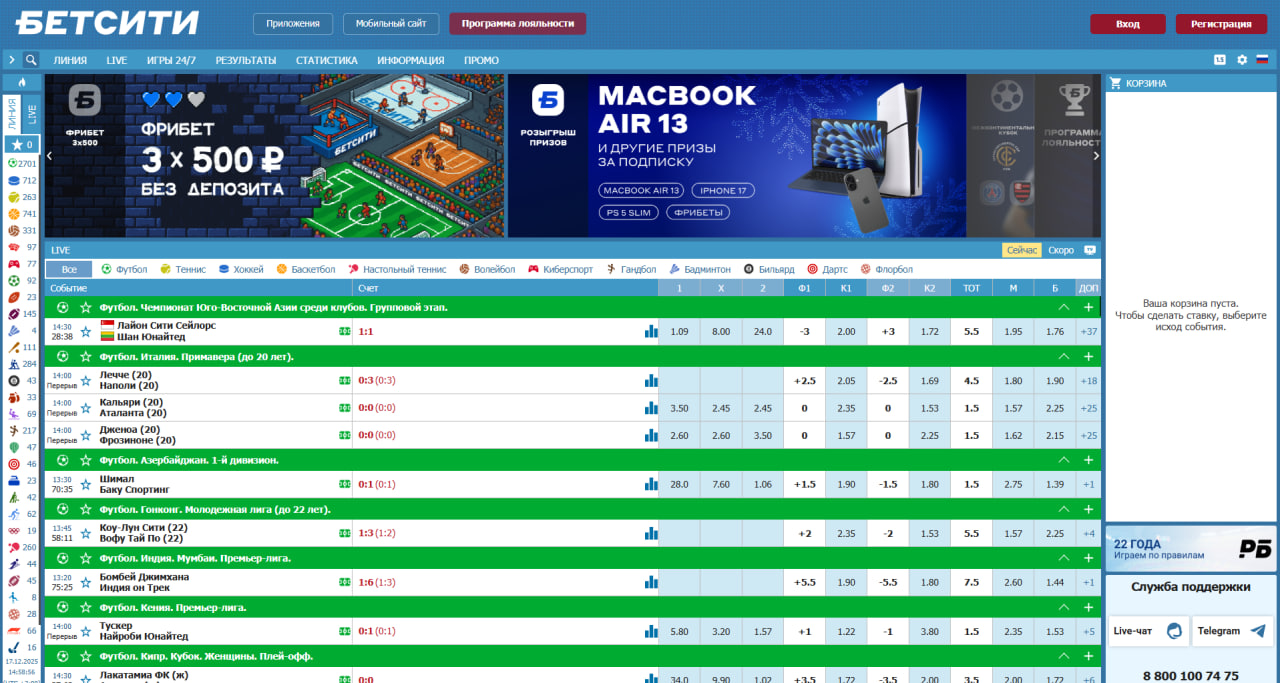
Task: Open the СТАТИСТИКА menu item
Action: 327,60
